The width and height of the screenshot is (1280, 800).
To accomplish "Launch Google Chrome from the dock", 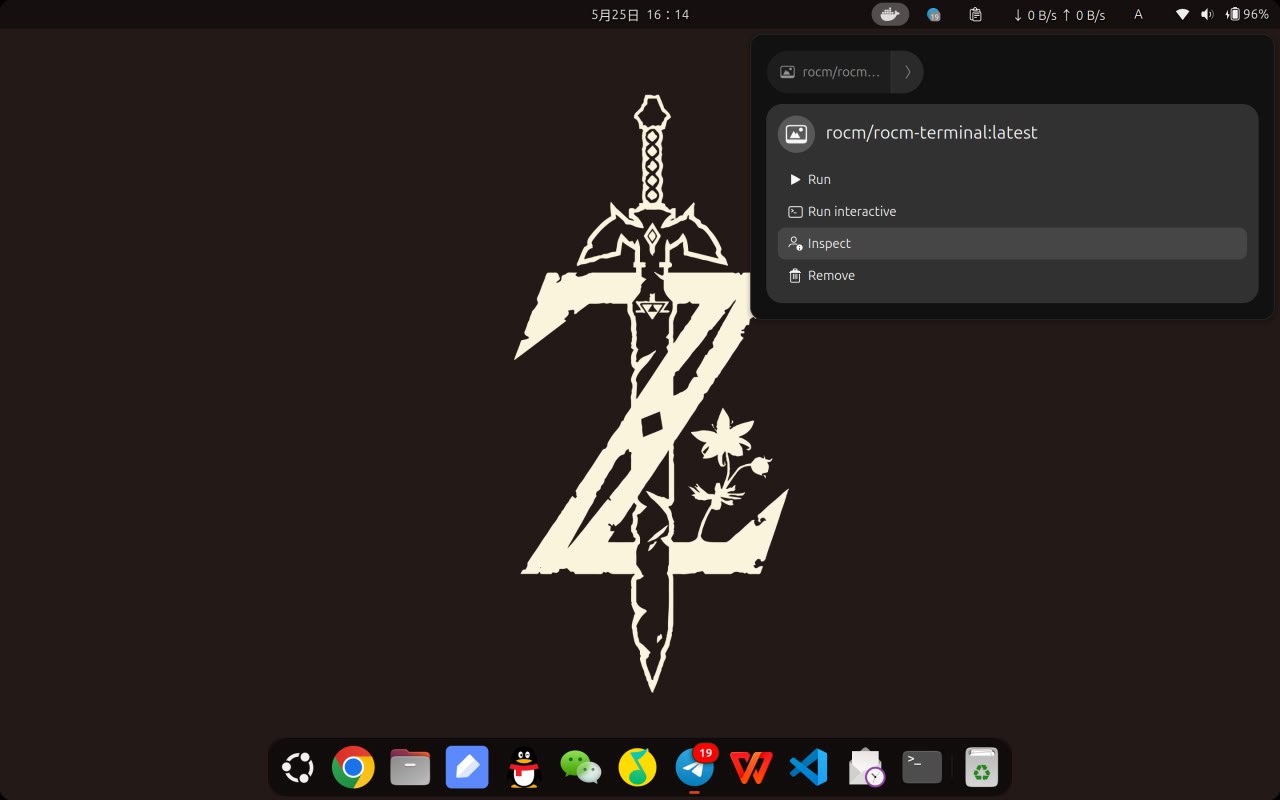I will click(353, 768).
